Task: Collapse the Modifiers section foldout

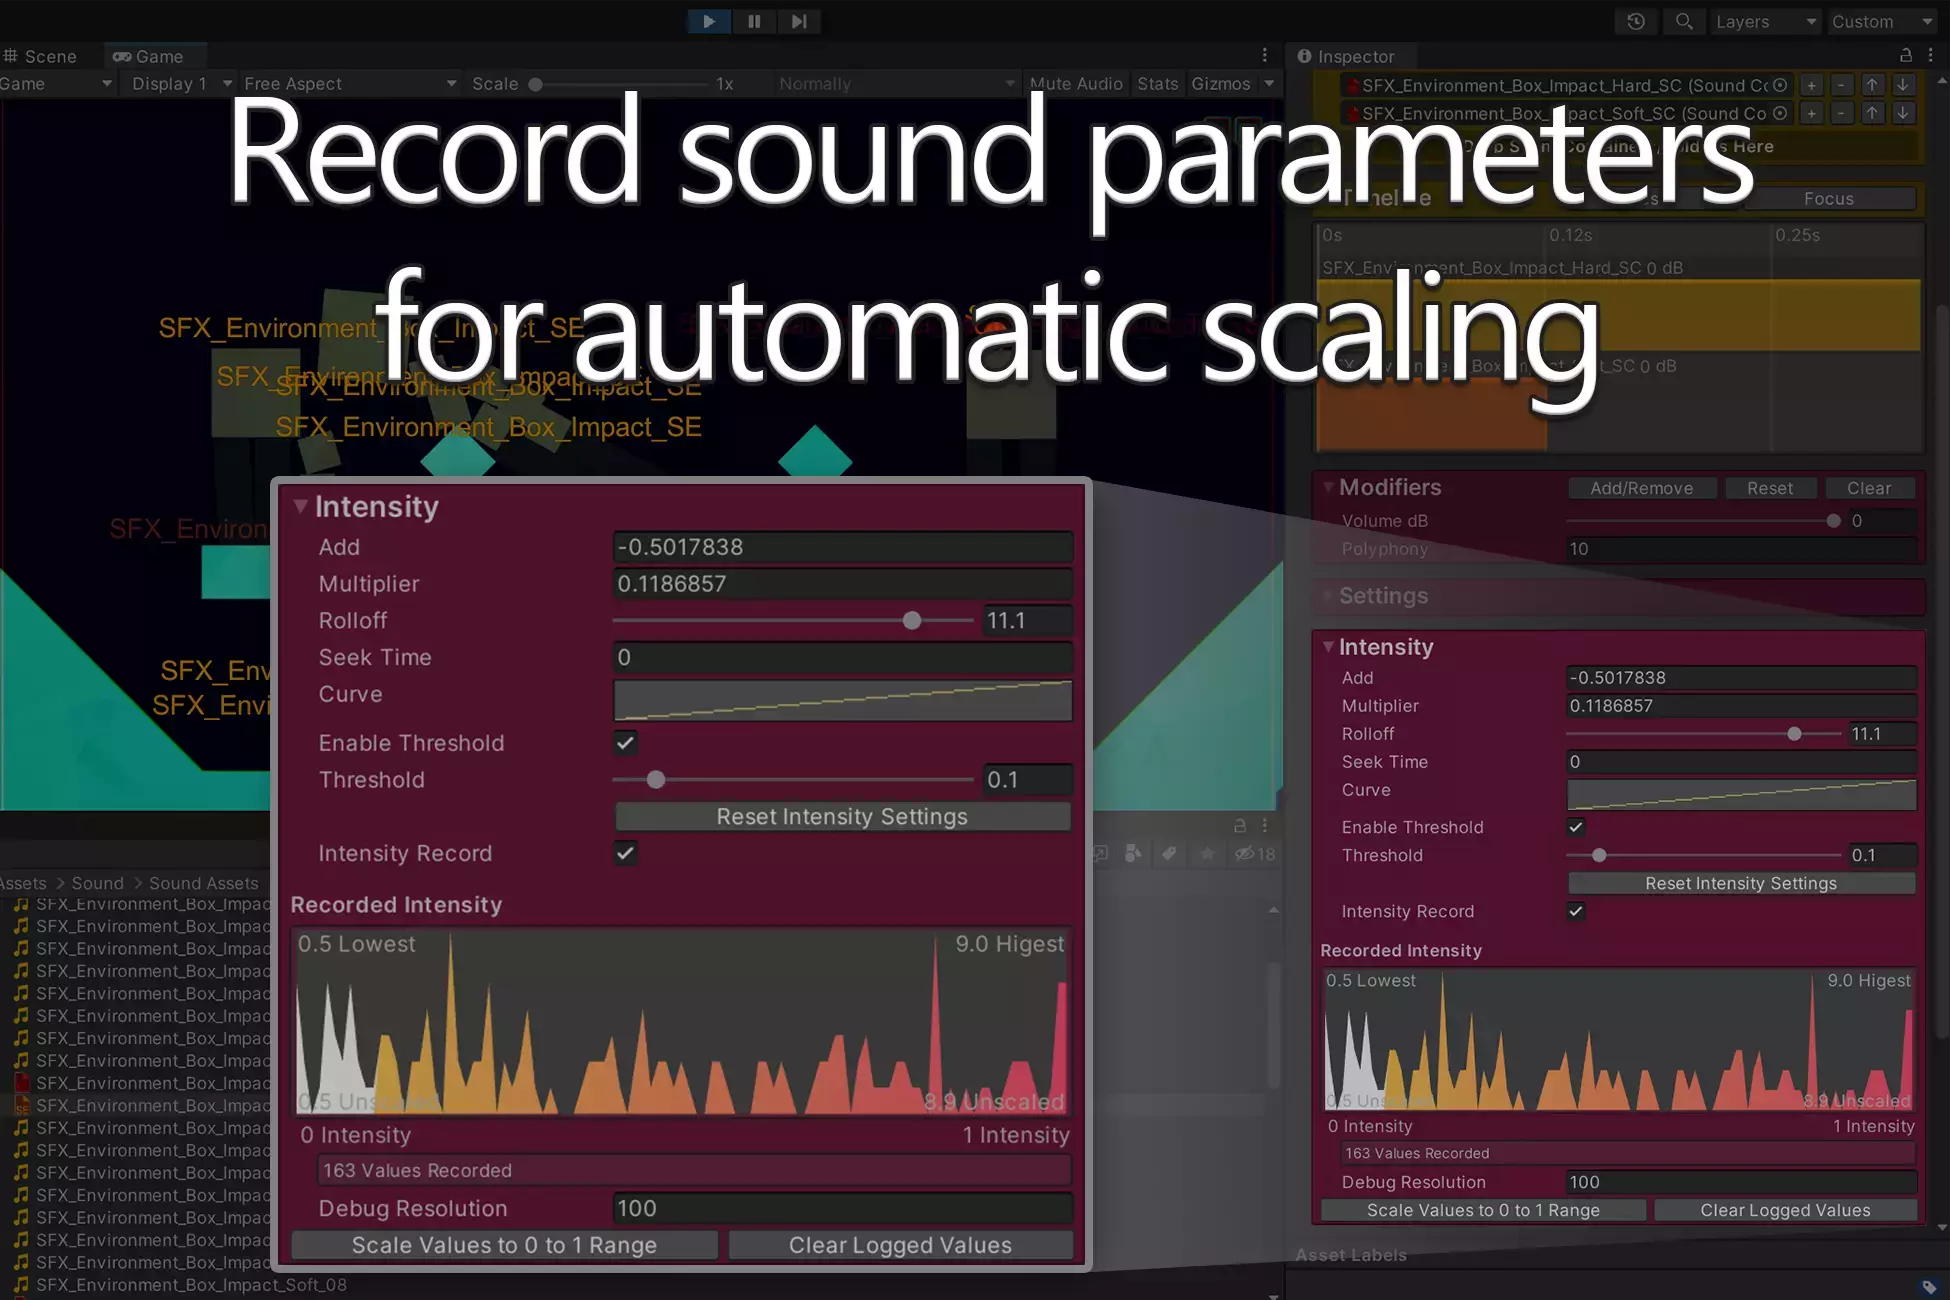Action: [1329, 487]
